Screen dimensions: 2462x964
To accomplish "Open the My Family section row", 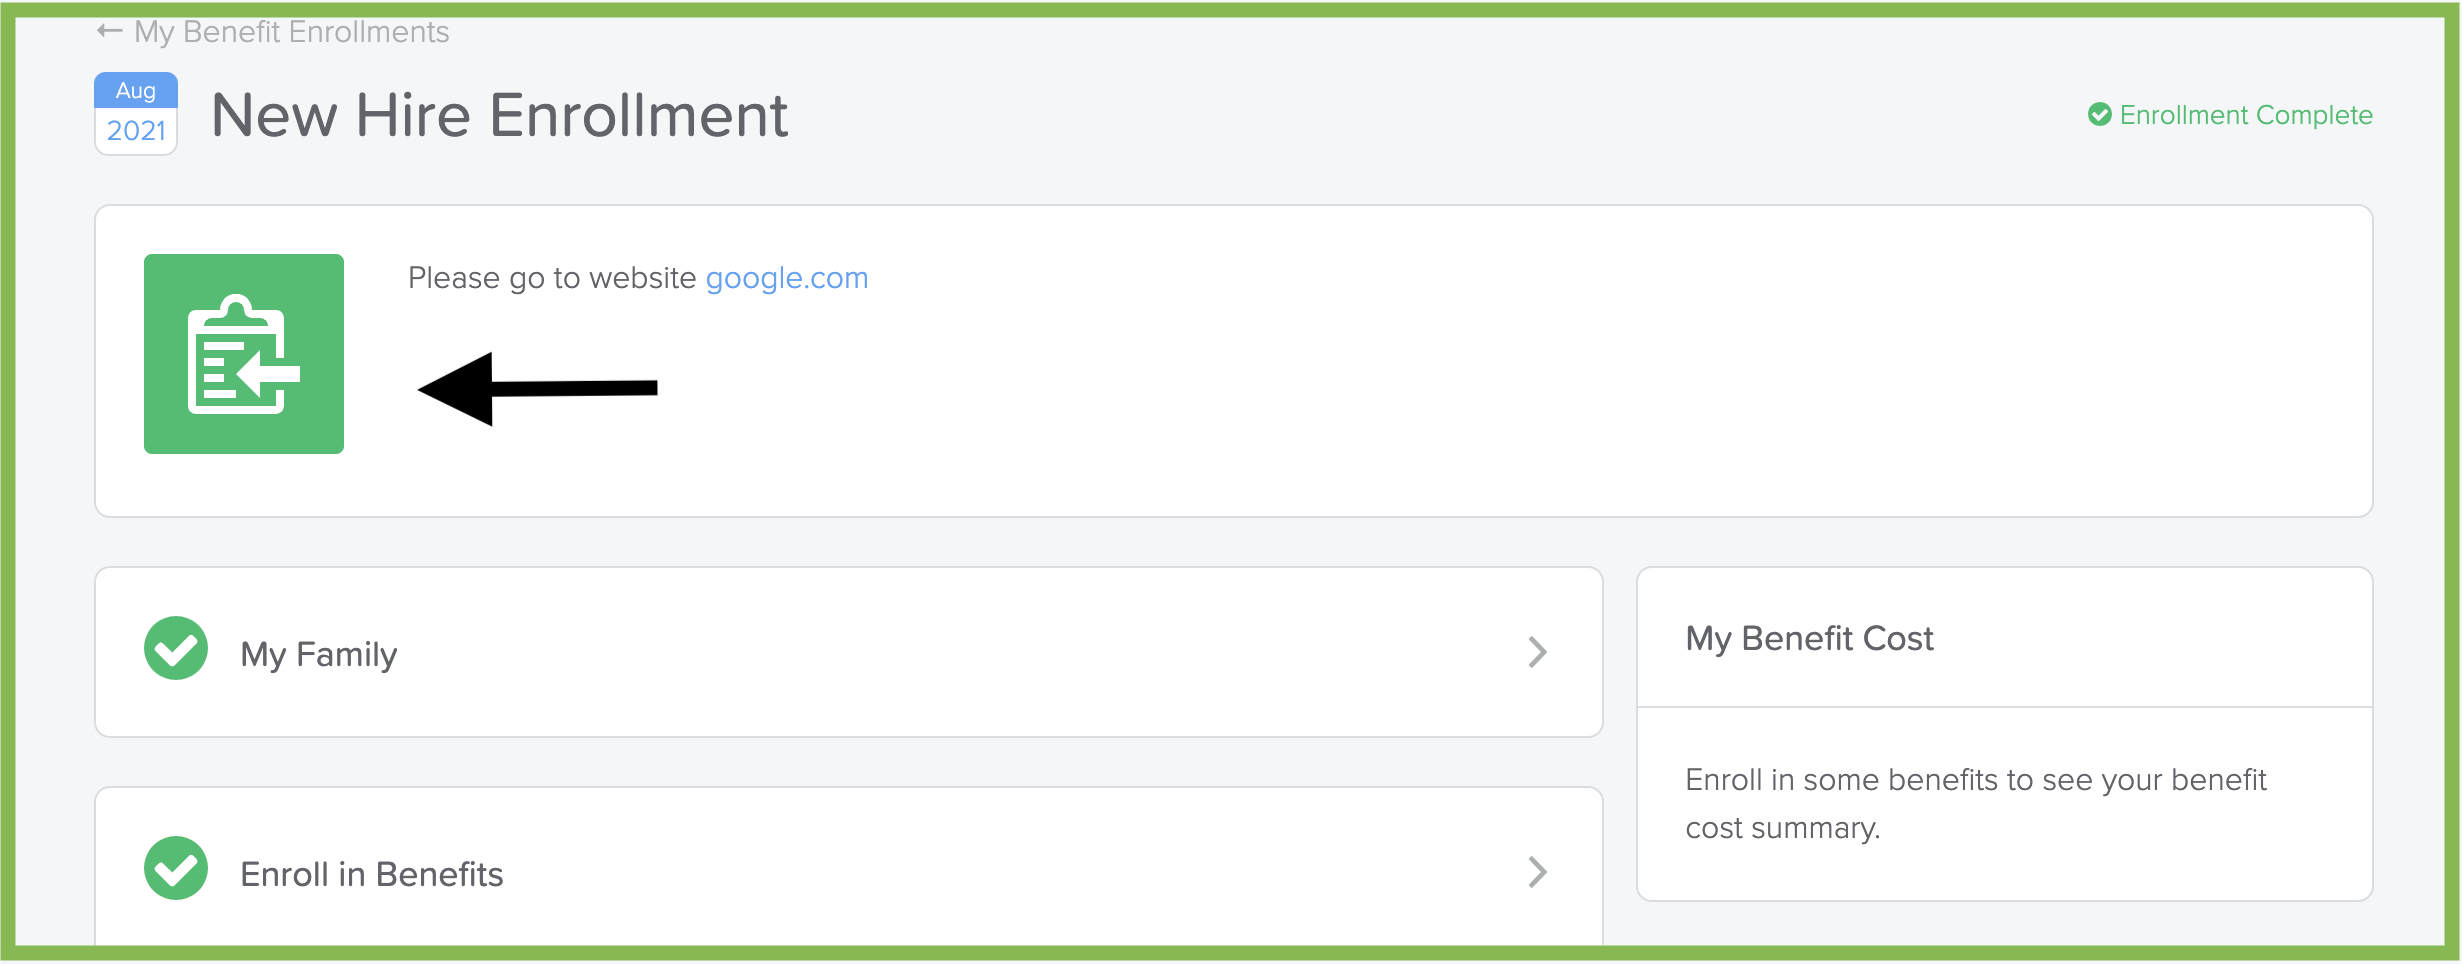I will (x=849, y=652).
